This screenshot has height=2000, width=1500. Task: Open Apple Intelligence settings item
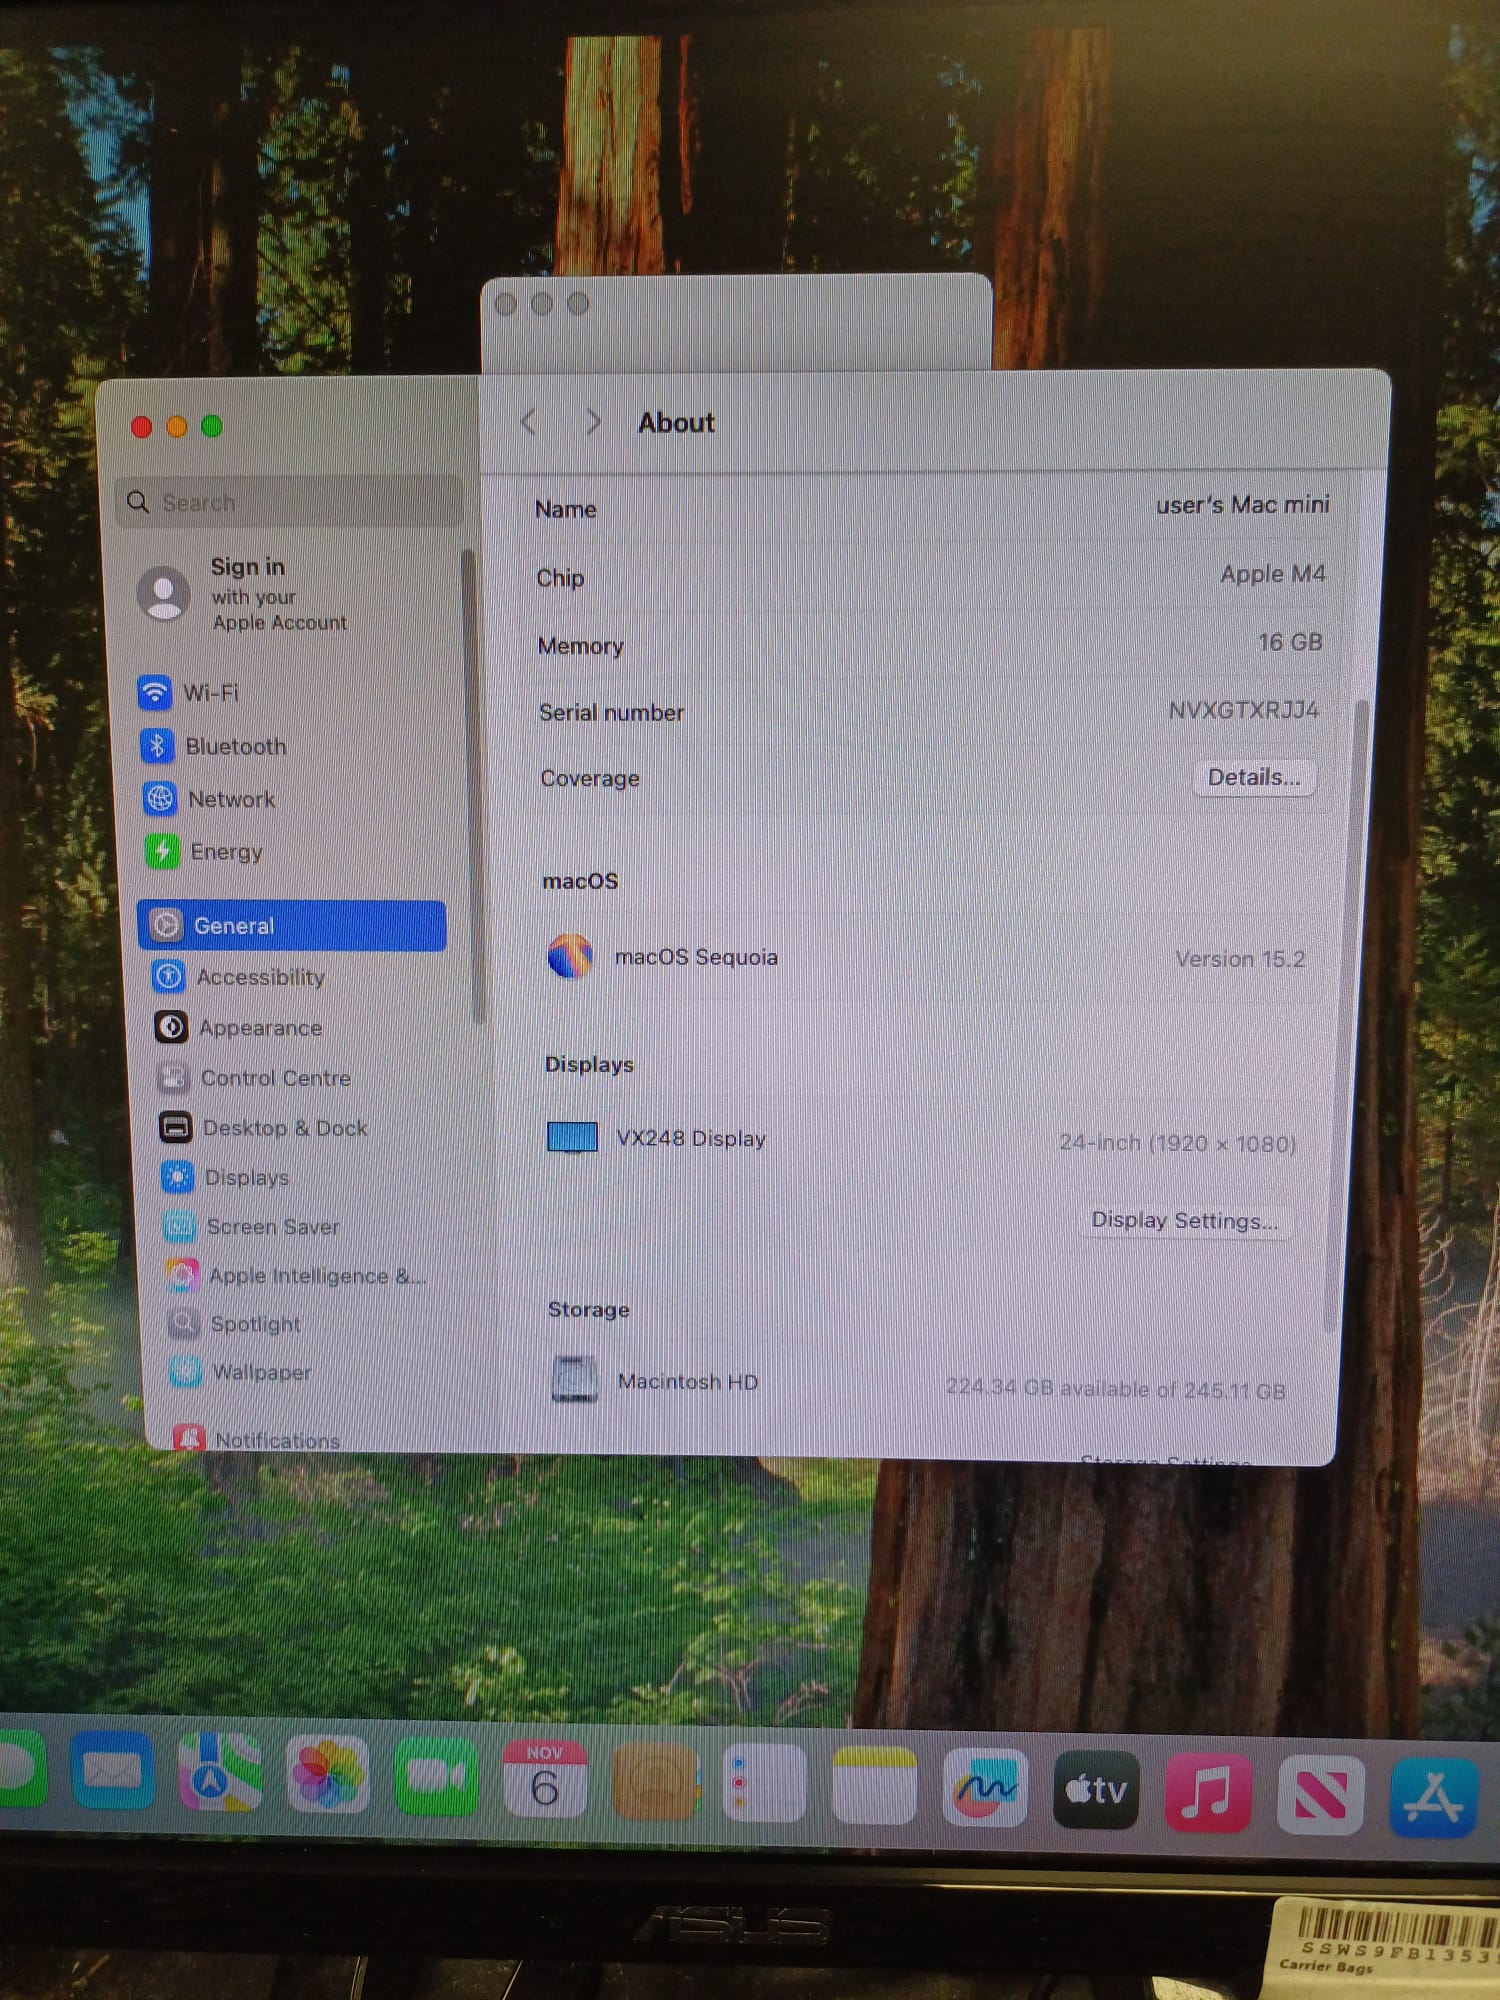(315, 1276)
